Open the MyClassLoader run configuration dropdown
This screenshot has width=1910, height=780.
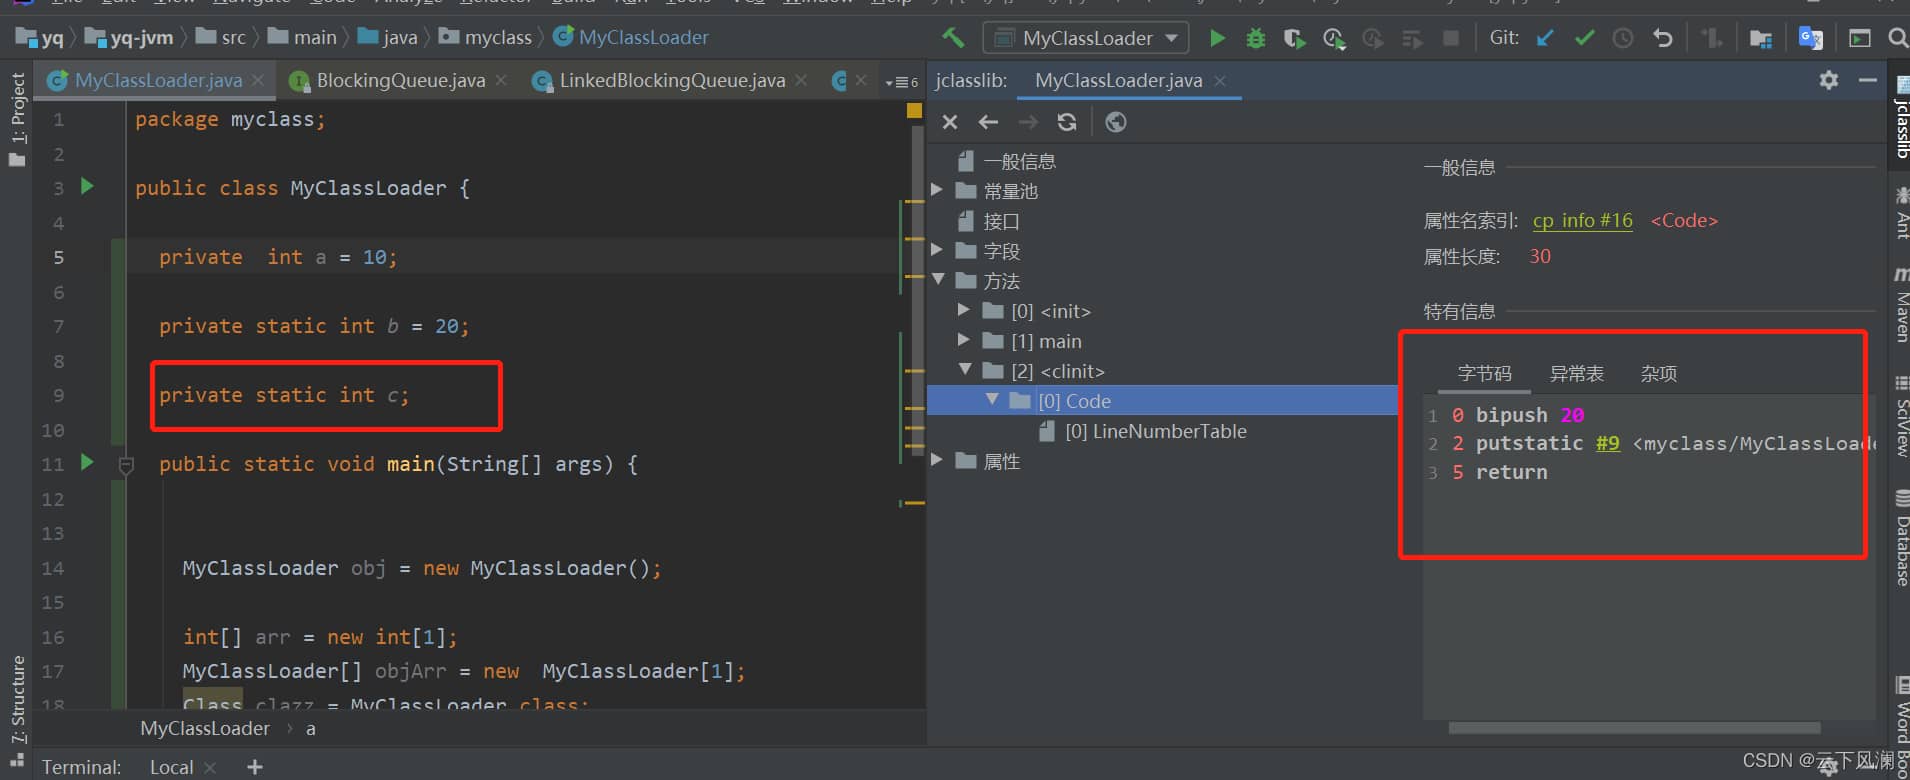tap(1087, 38)
